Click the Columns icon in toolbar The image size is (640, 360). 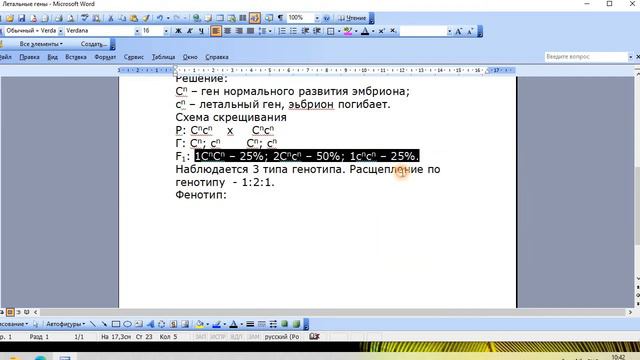[243, 18]
